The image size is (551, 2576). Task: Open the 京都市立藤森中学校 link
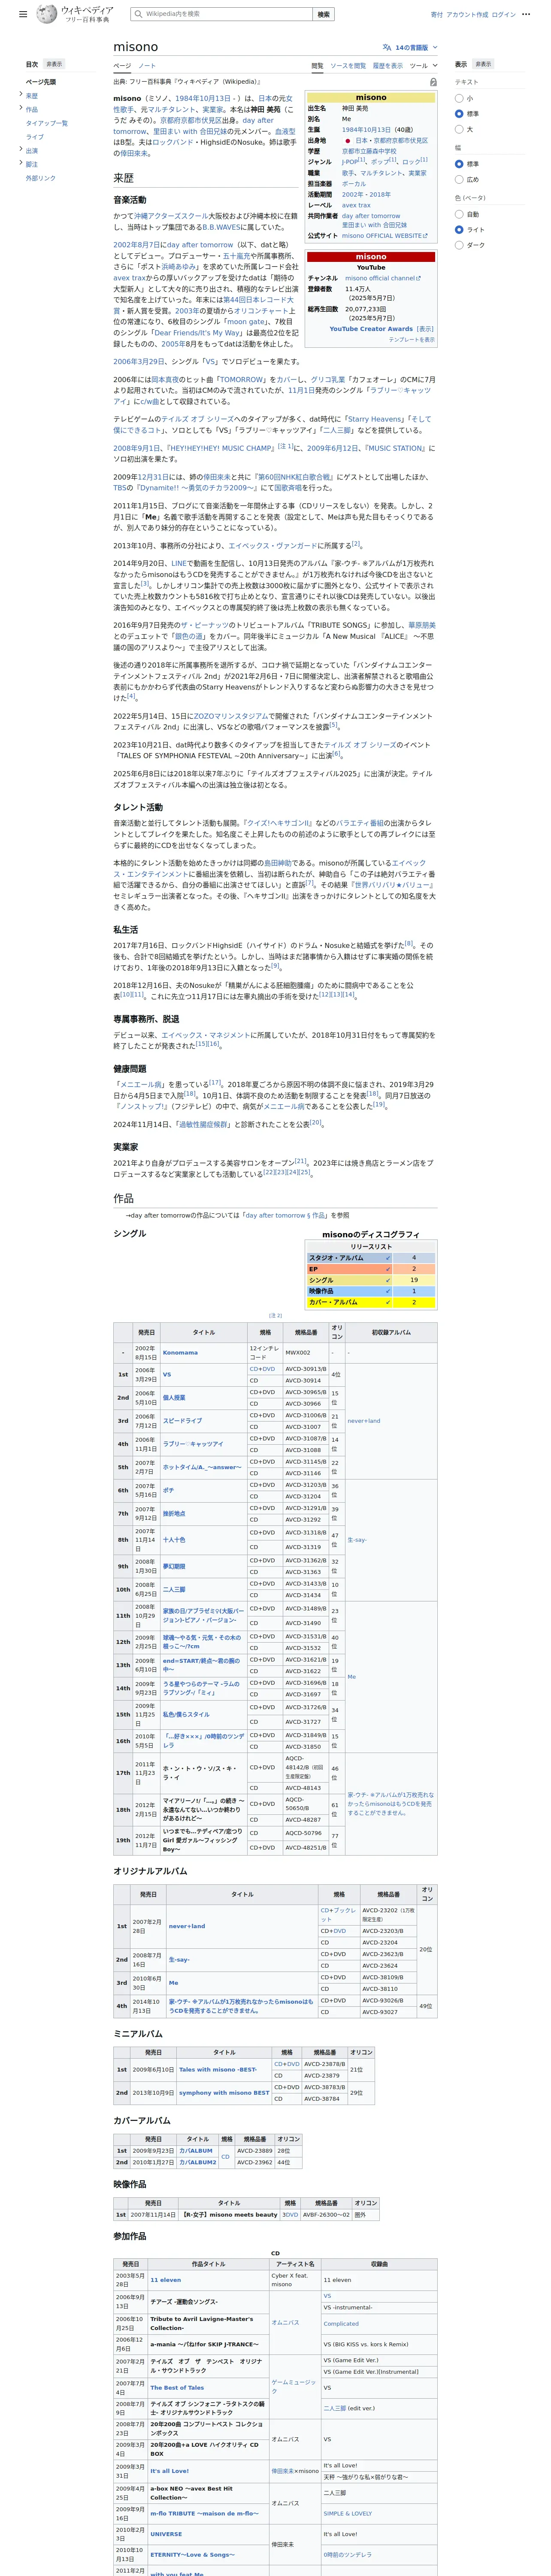click(x=370, y=151)
